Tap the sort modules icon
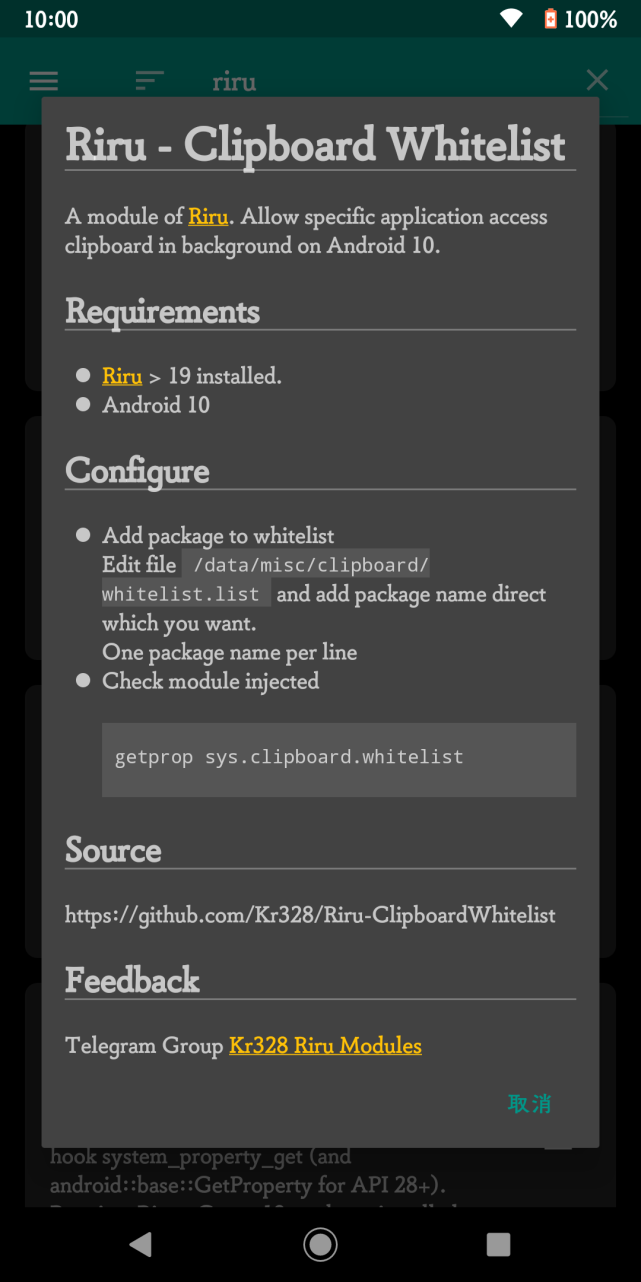641x1282 pixels. tap(150, 81)
